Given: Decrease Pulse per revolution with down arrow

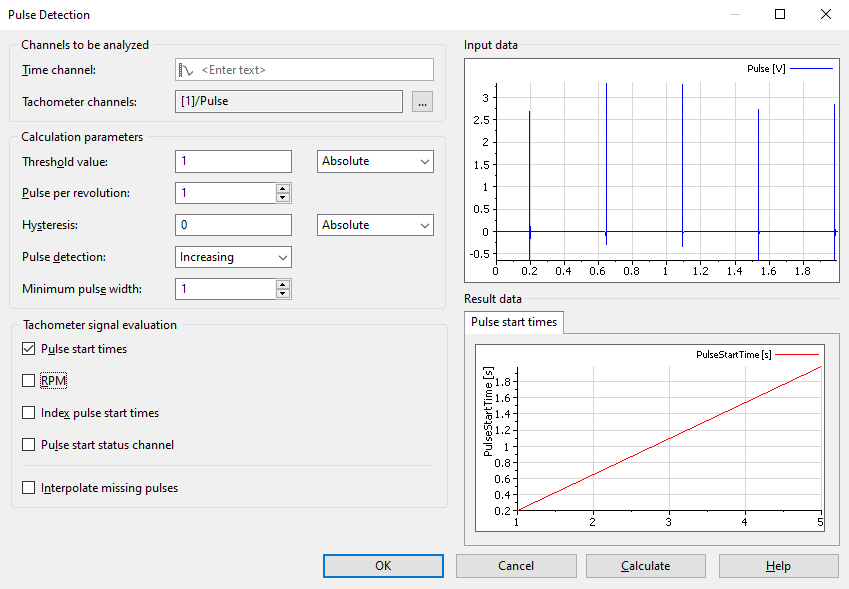Looking at the screenshot, I should (283, 198).
